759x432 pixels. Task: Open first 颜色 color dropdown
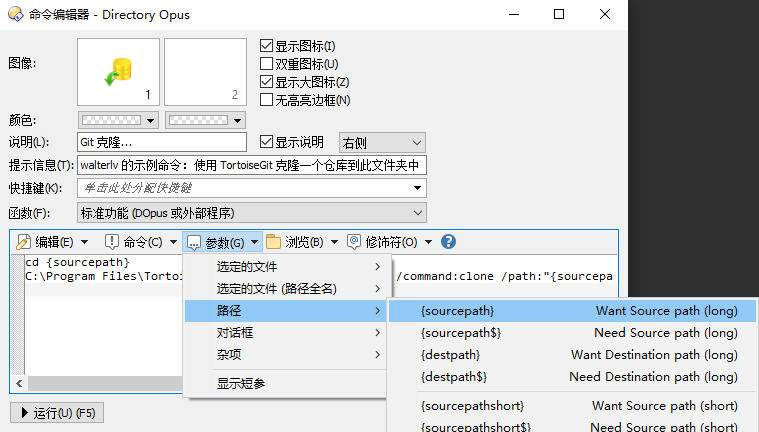pos(118,120)
